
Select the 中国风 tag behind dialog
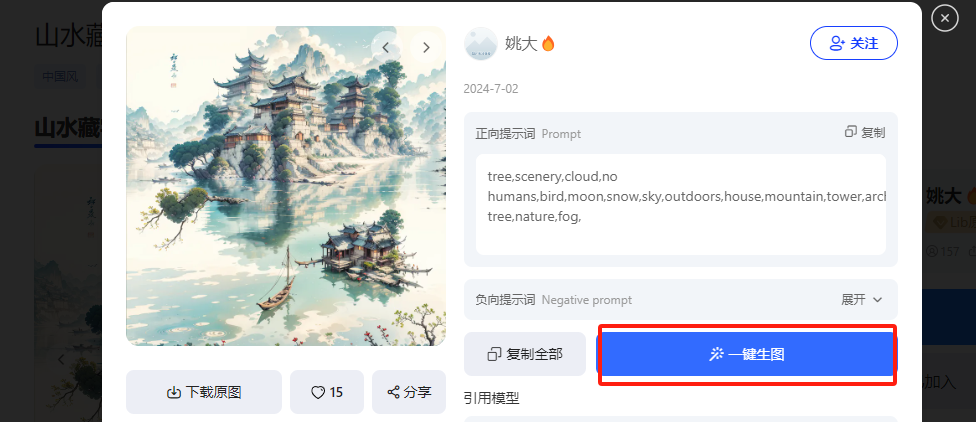tap(60, 77)
